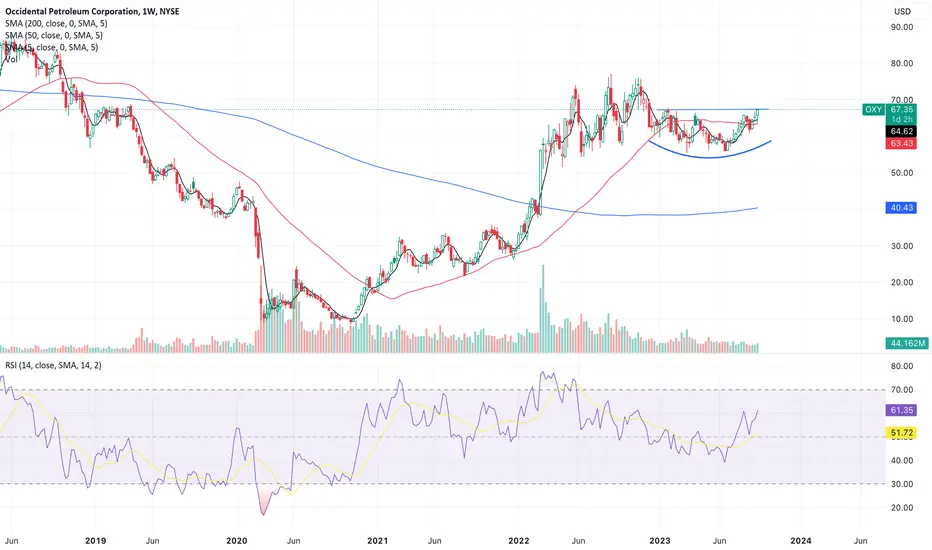The image size is (932, 550).
Task: Open the USD currency selector
Action: [902, 11]
